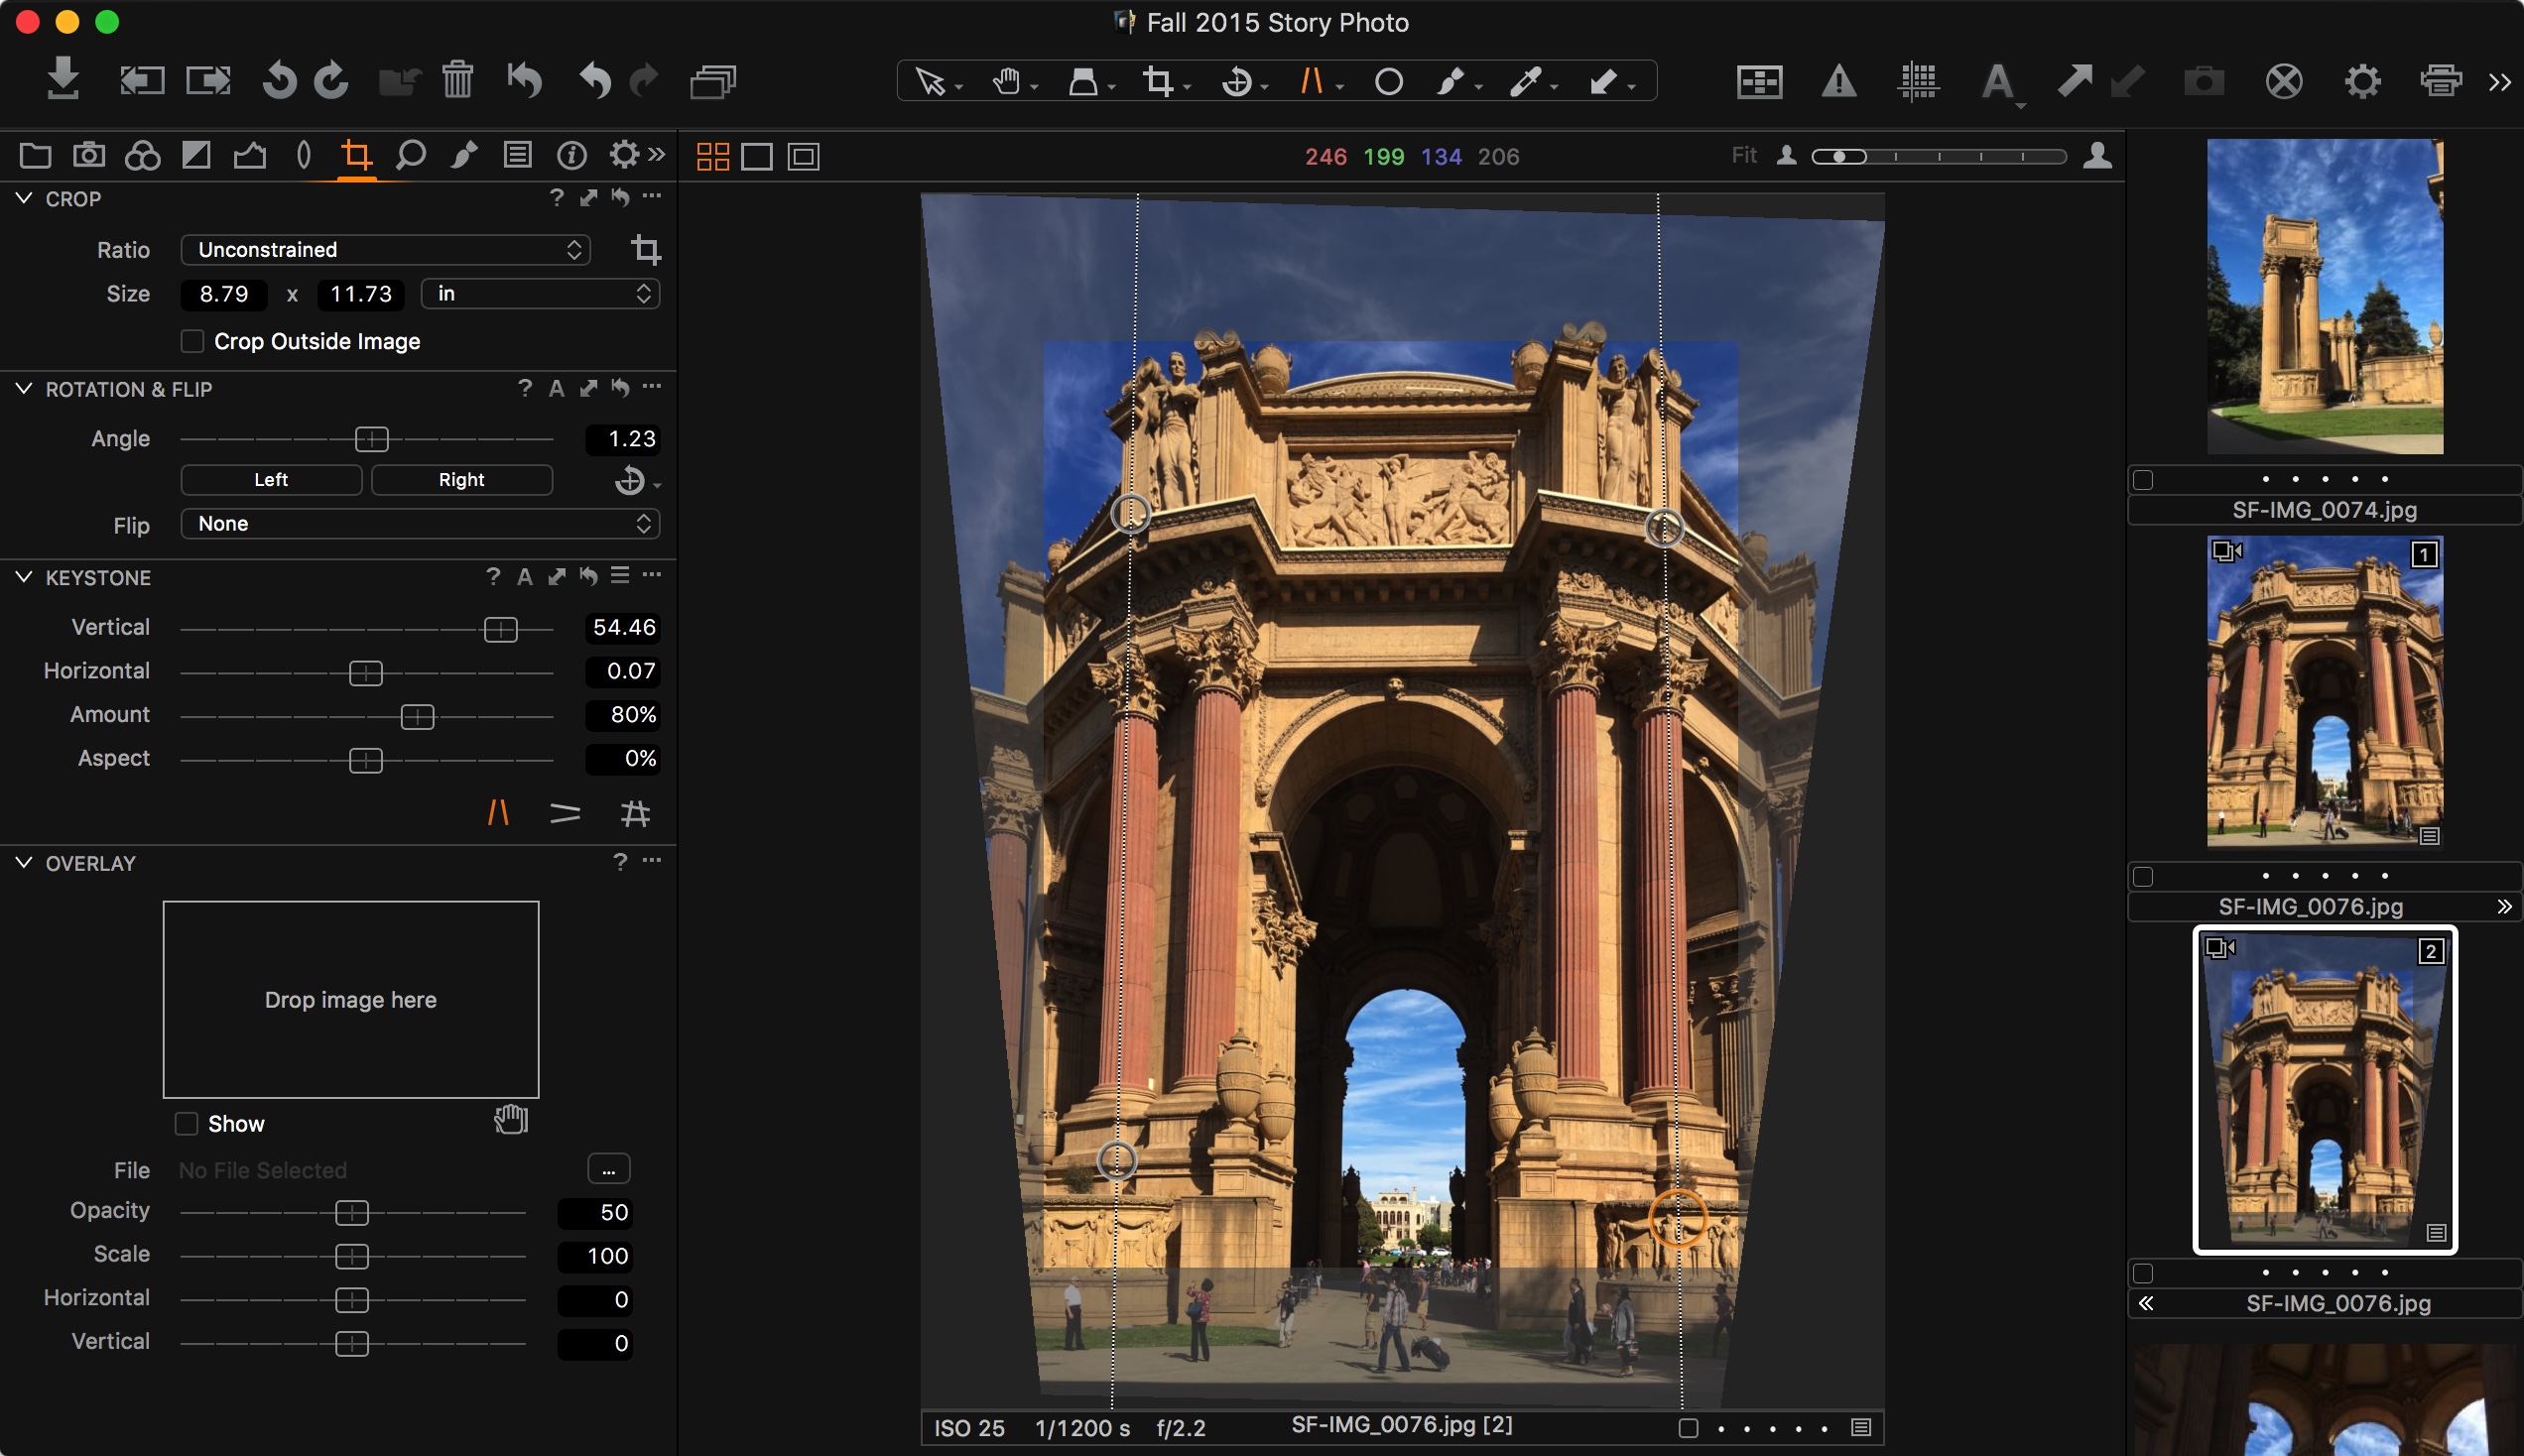Toggle the grid overlay icon
The height and width of the screenshot is (1456, 2524).
click(1917, 81)
